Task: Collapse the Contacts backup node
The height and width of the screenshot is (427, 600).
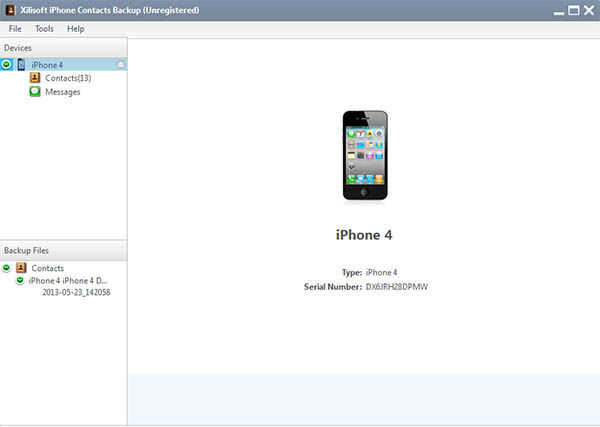Action: pyautogui.click(x=6, y=267)
